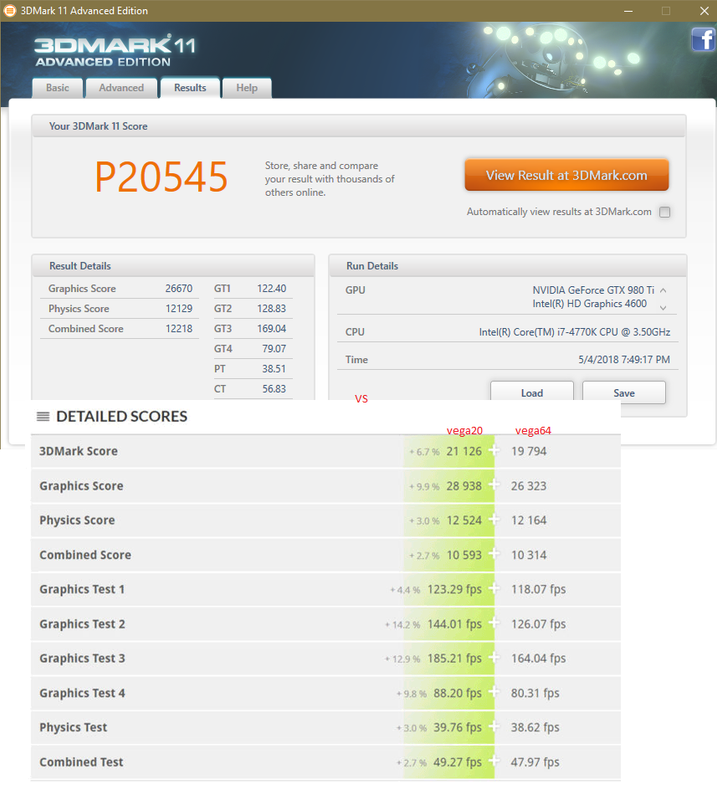The width and height of the screenshot is (717, 800).
Task: Click the DETAILED SCORES heading
Action: 121,416
